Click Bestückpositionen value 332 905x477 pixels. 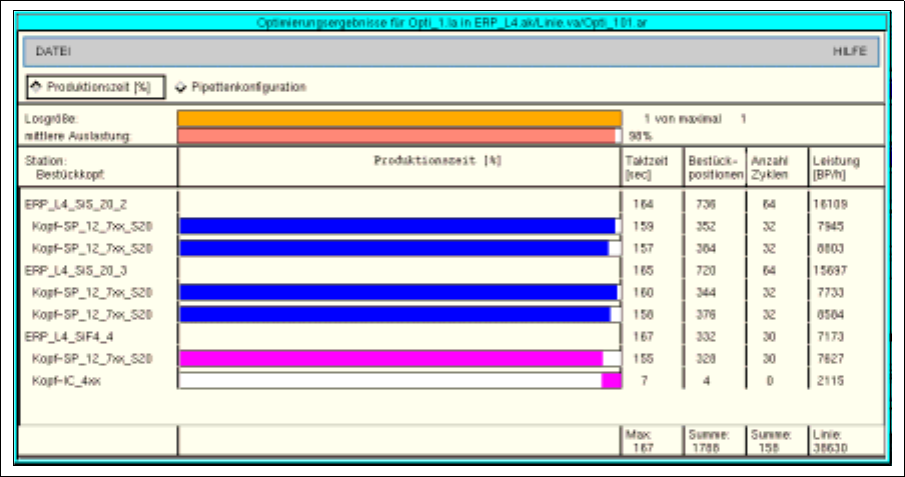(705, 337)
